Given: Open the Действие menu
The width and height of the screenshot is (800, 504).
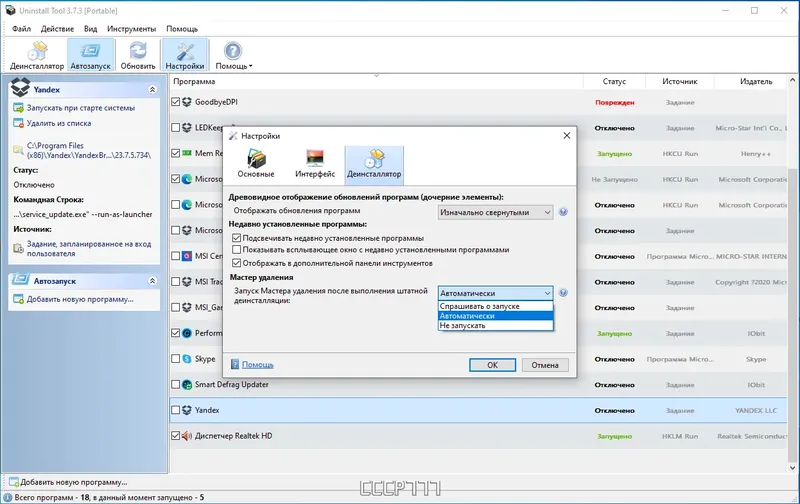Looking at the screenshot, I should [x=57, y=29].
